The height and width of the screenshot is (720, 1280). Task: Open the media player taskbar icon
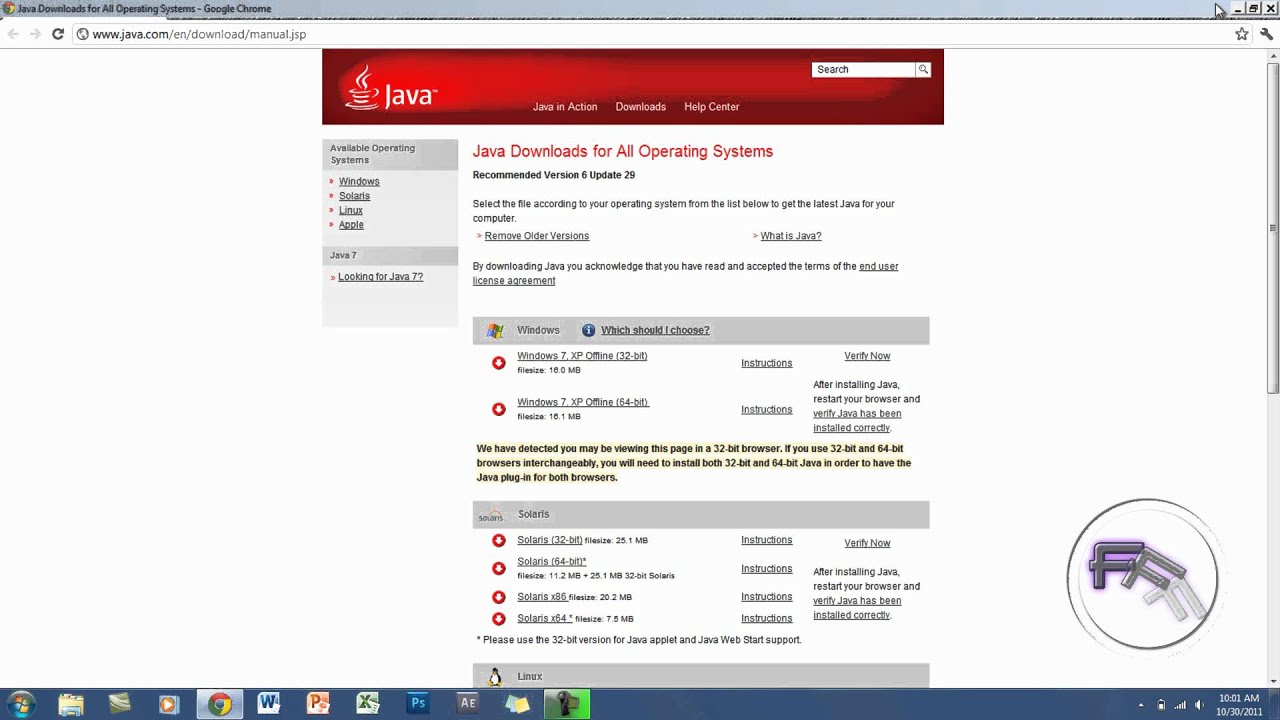(168, 704)
